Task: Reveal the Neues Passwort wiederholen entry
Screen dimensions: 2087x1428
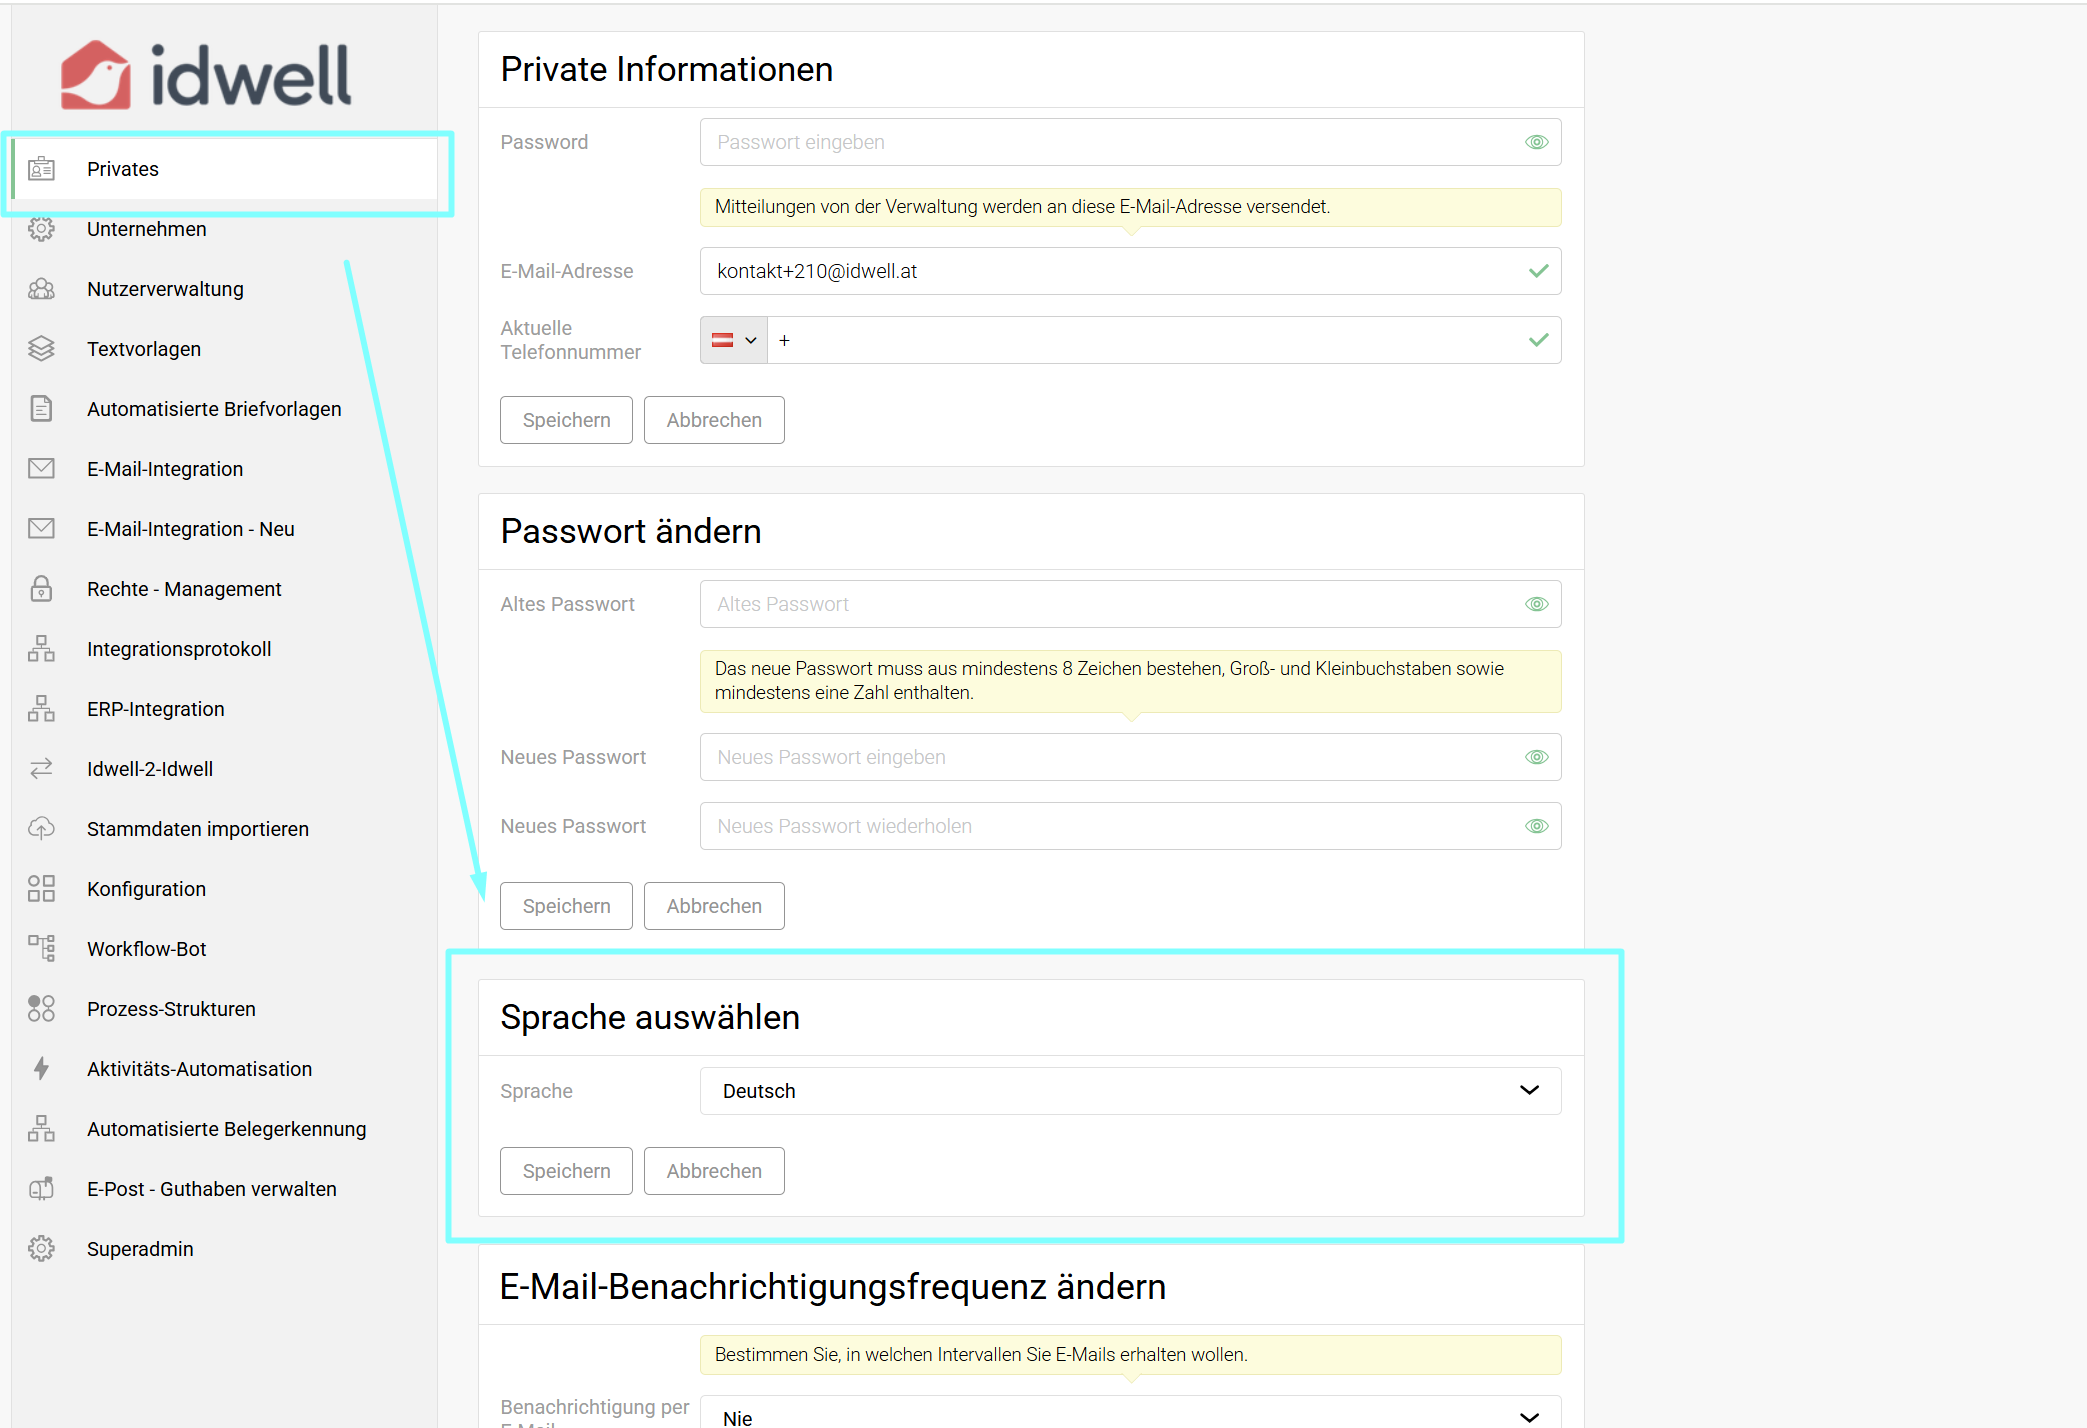Action: tap(1536, 826)
